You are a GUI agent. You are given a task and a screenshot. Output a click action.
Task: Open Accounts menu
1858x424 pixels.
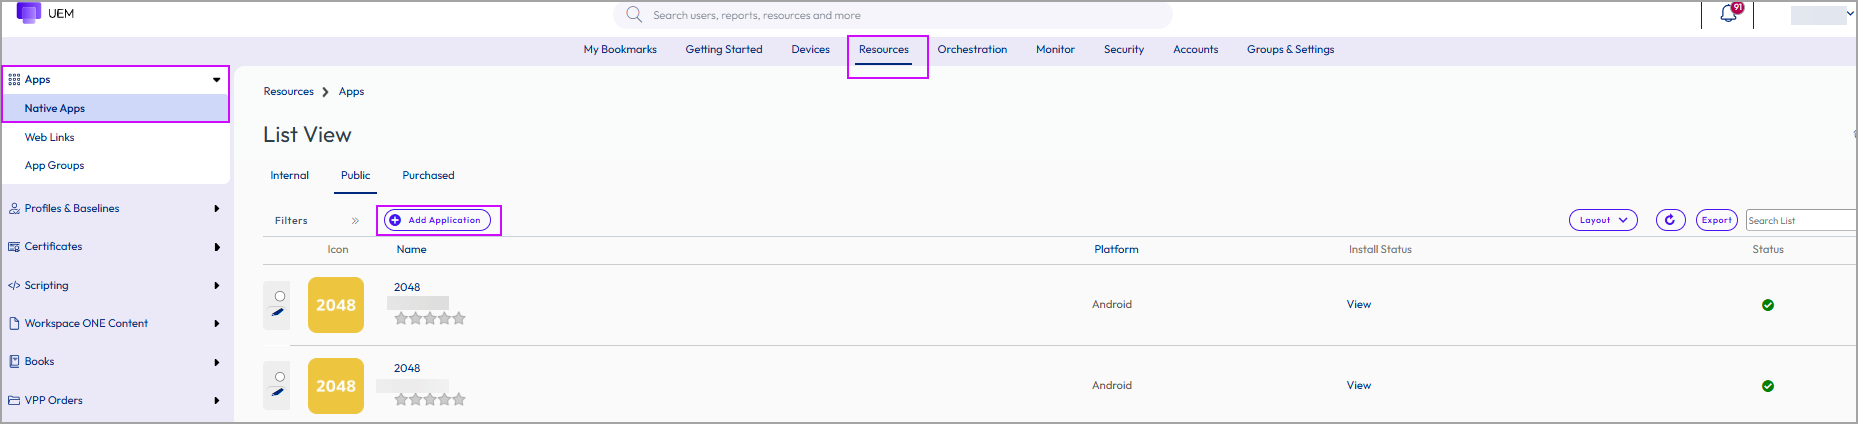coord(1195,50)
